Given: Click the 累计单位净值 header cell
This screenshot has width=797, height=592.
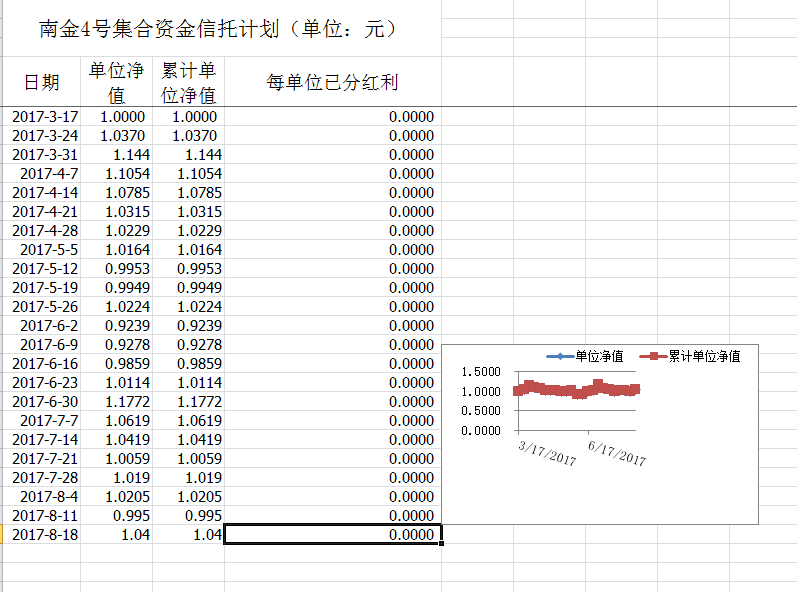Looking at the screenshot, I should [x=189, y=83].
